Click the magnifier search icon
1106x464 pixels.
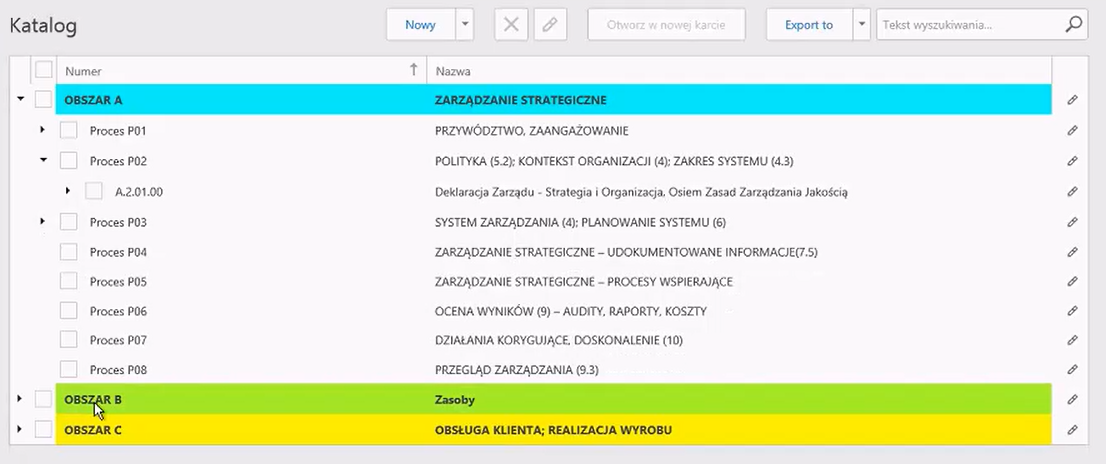pyautogui.click(x=1073, y=25)
